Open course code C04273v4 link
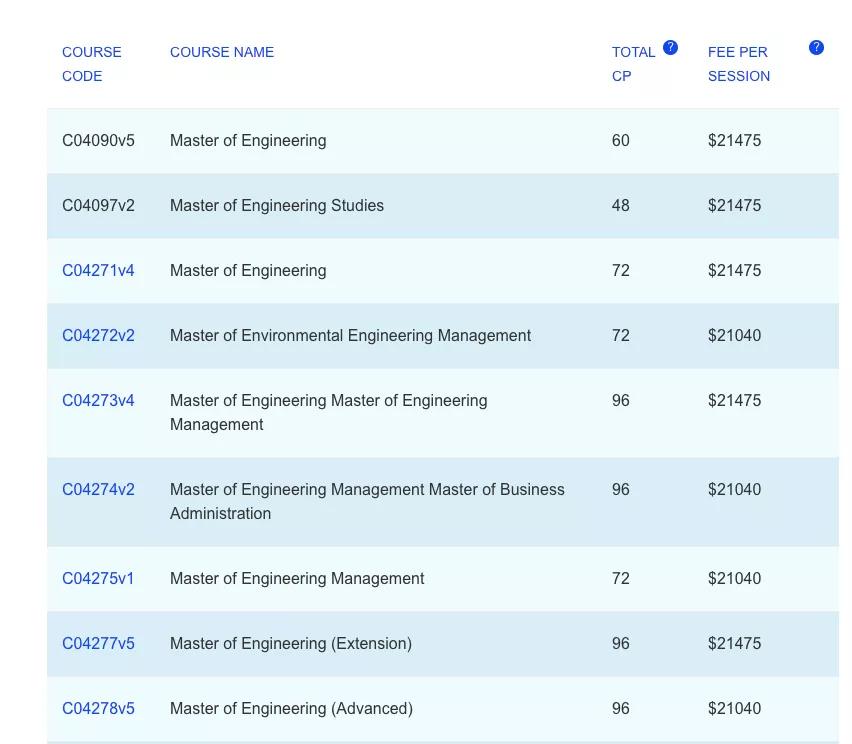The width and height of the screenshot is (852, 744). click(x=98, y=401)
